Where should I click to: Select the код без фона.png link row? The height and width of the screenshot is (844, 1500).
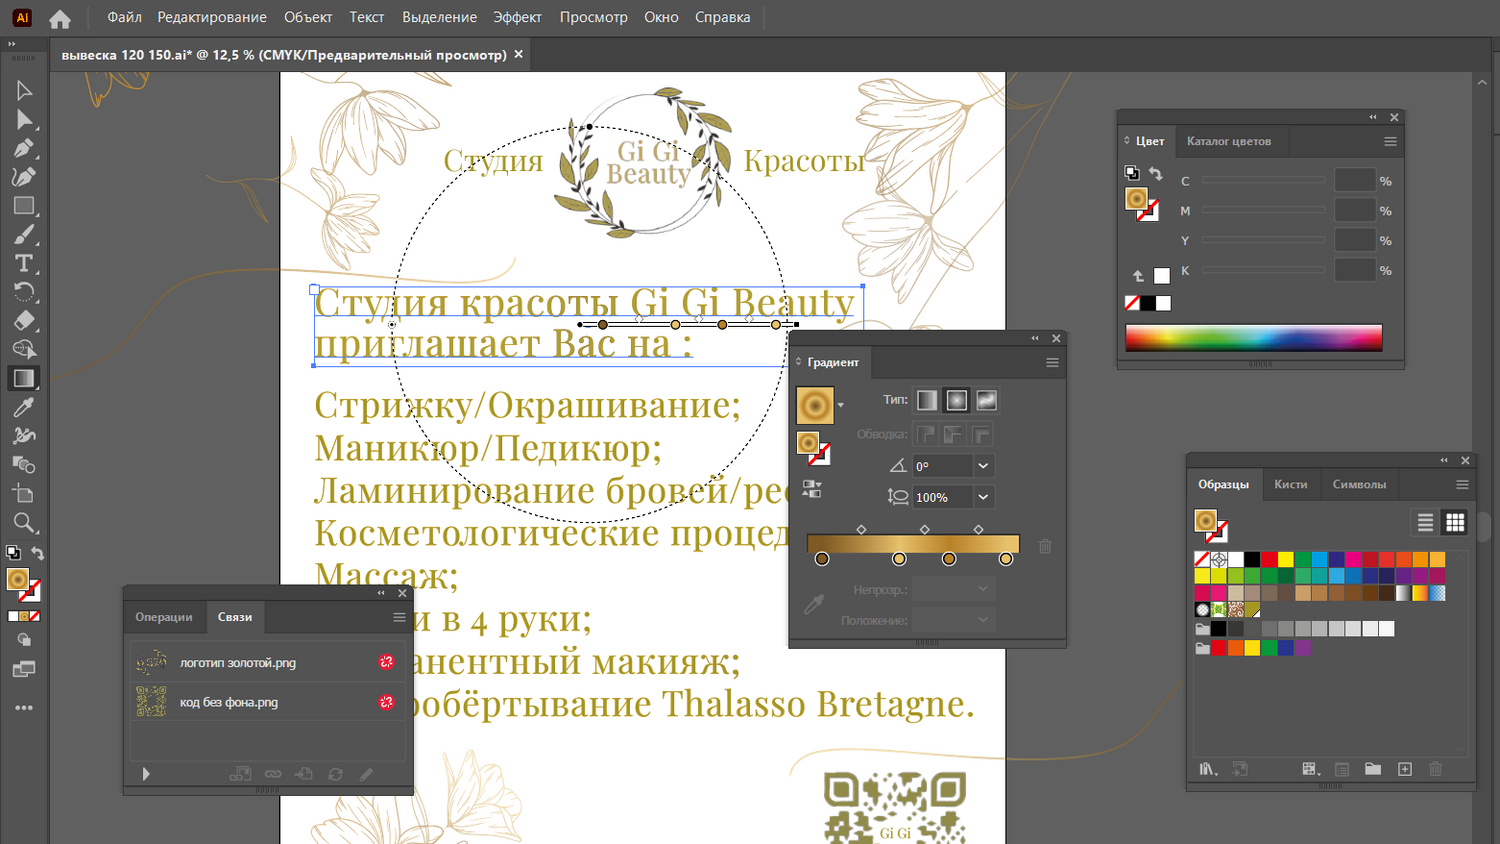268,702
